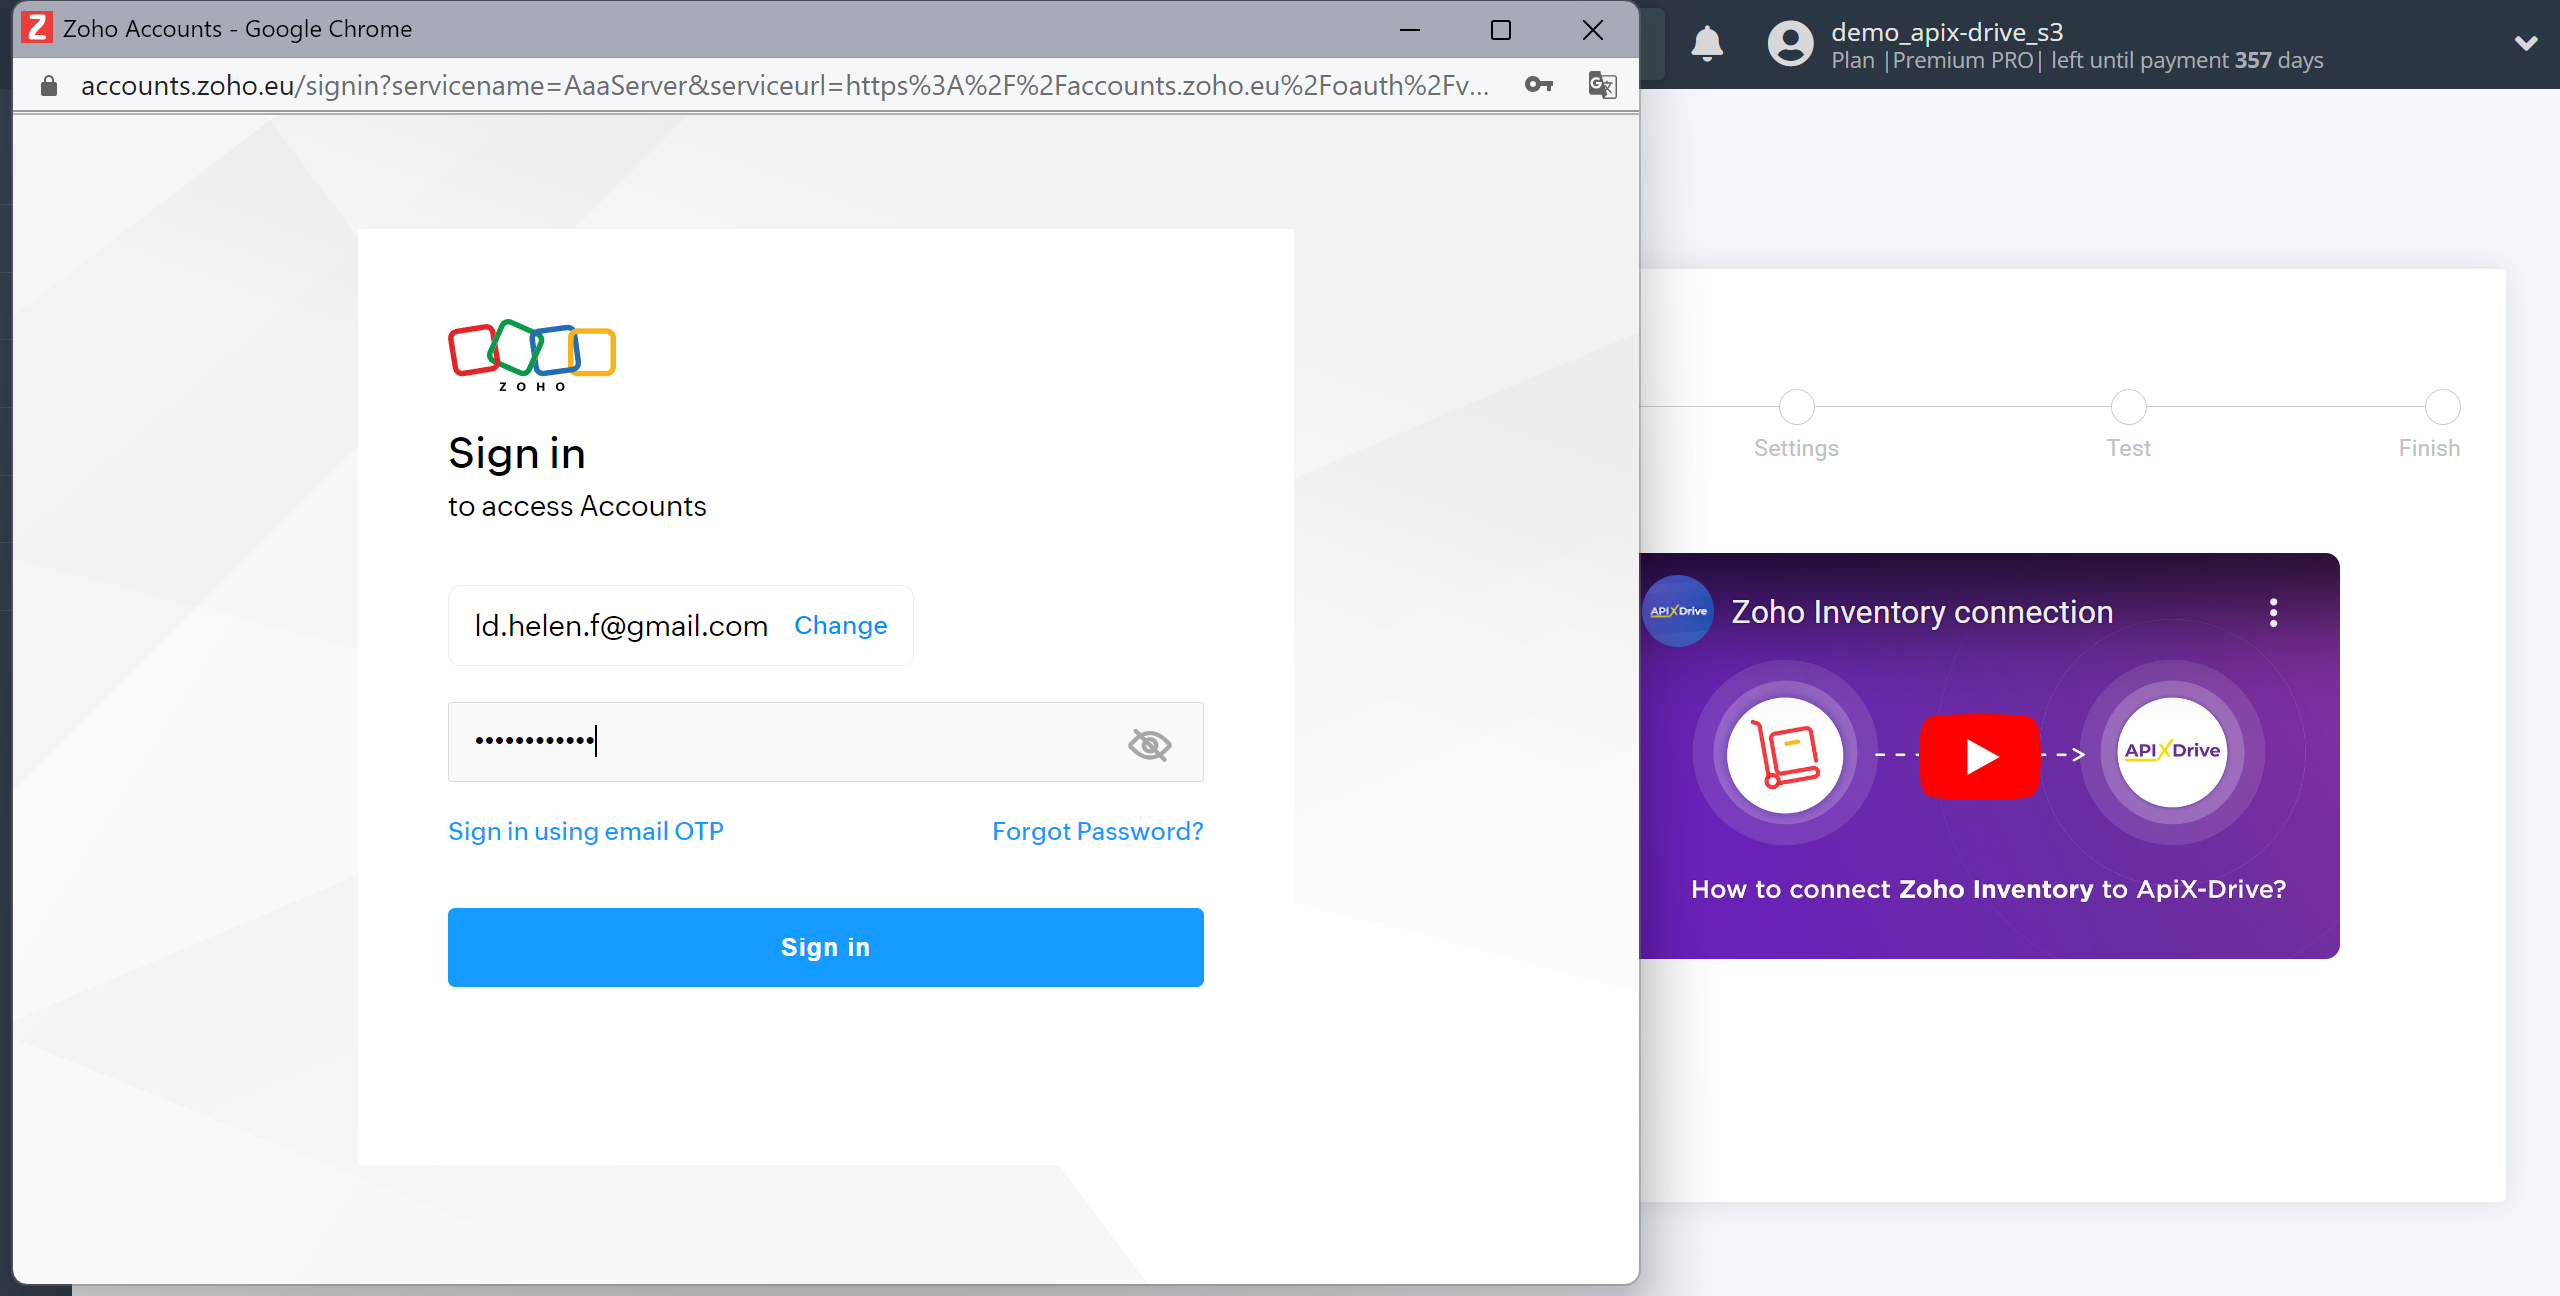Open the Zoho Inventory connection video title
The image size is (2560, 1296).
1922,612
